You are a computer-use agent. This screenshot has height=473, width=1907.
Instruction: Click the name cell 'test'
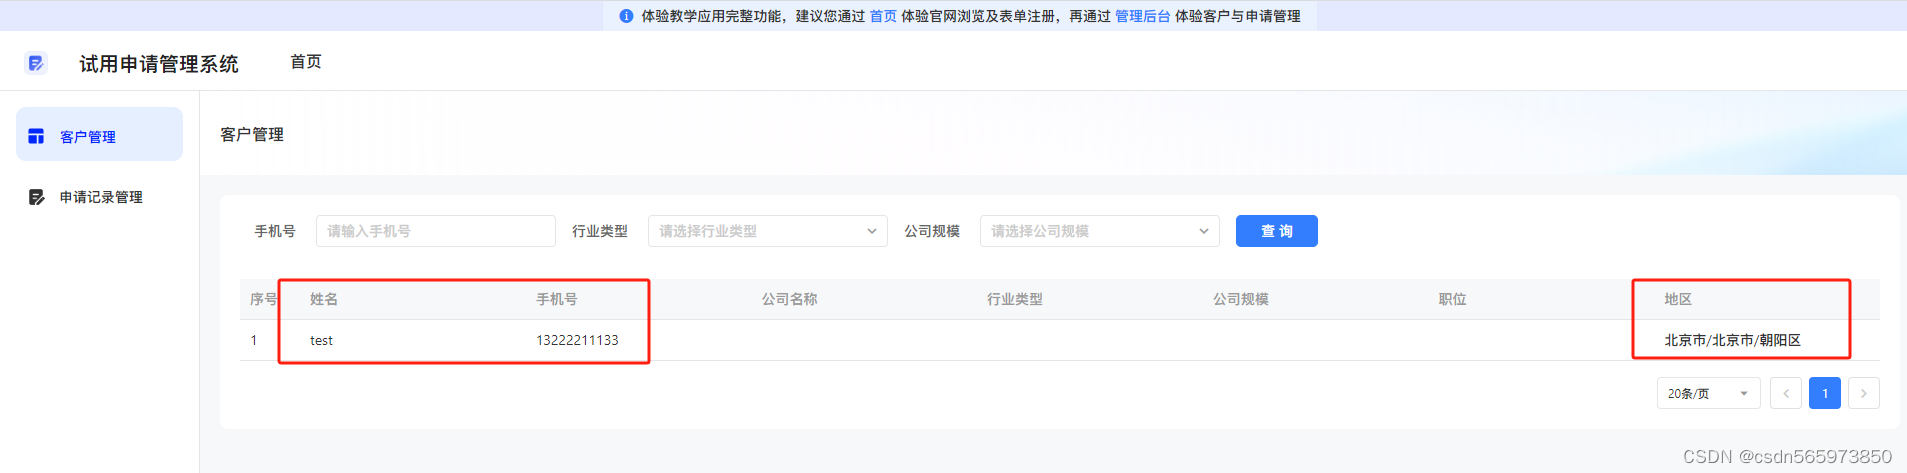pos(321,340)
